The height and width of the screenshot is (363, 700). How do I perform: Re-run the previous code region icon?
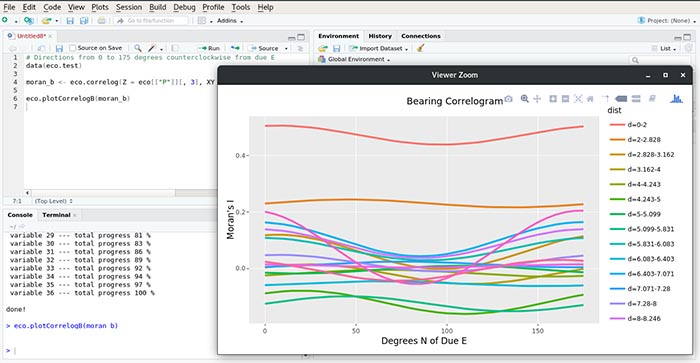coord(235,48)
